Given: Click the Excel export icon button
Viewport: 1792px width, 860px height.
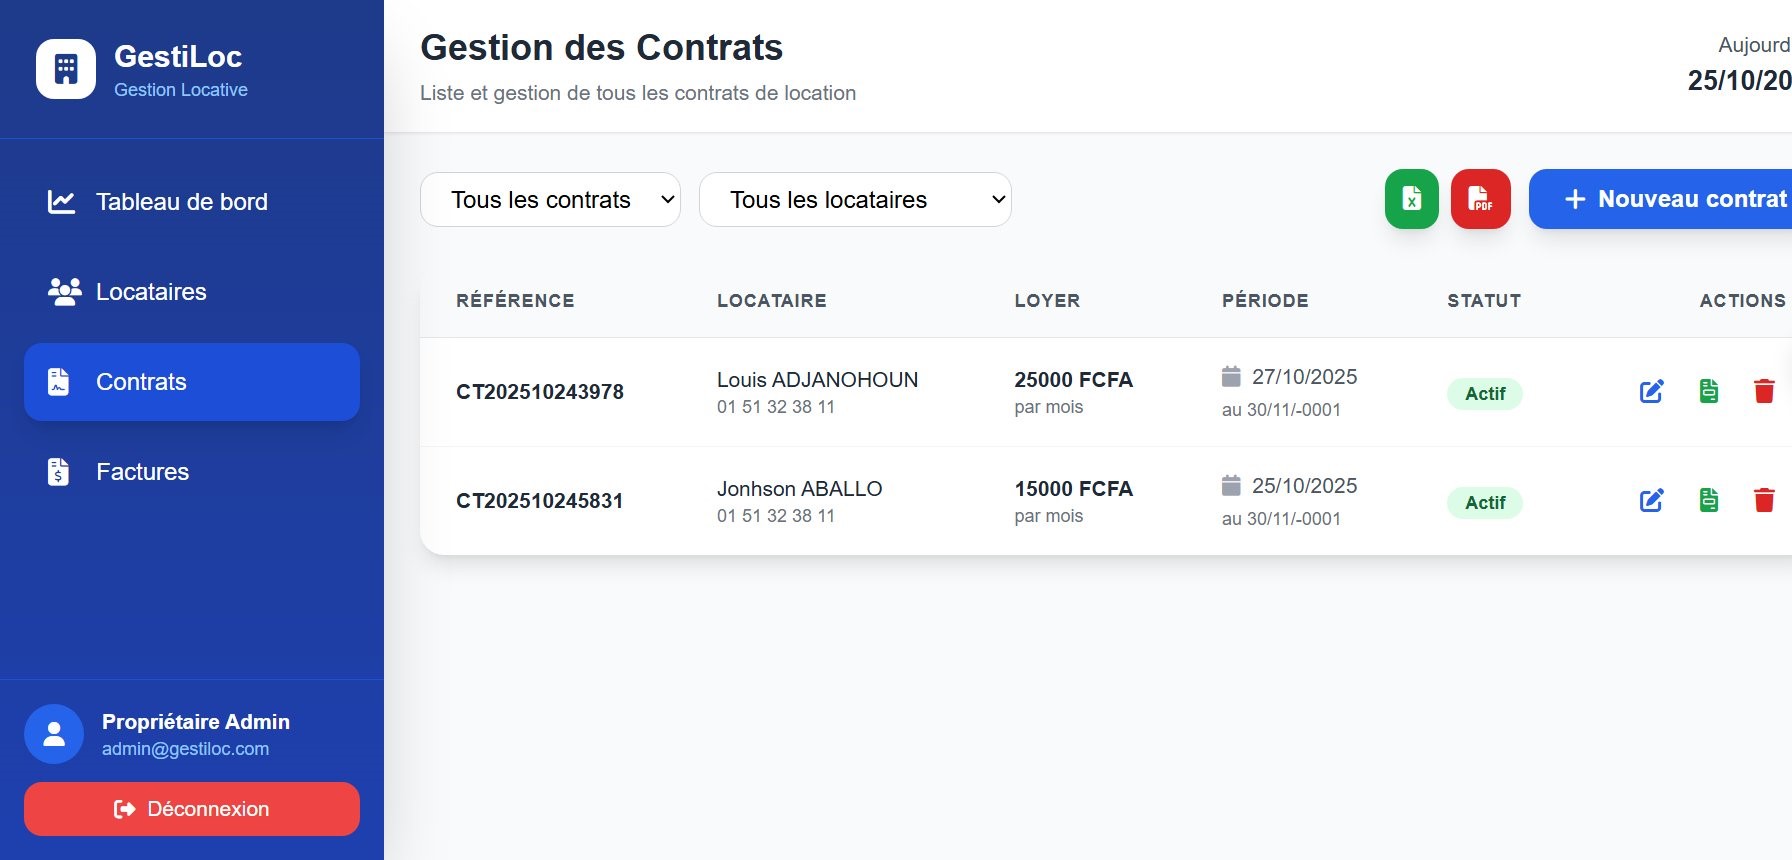Looking at the screenshot, I should click(1411, 199).
